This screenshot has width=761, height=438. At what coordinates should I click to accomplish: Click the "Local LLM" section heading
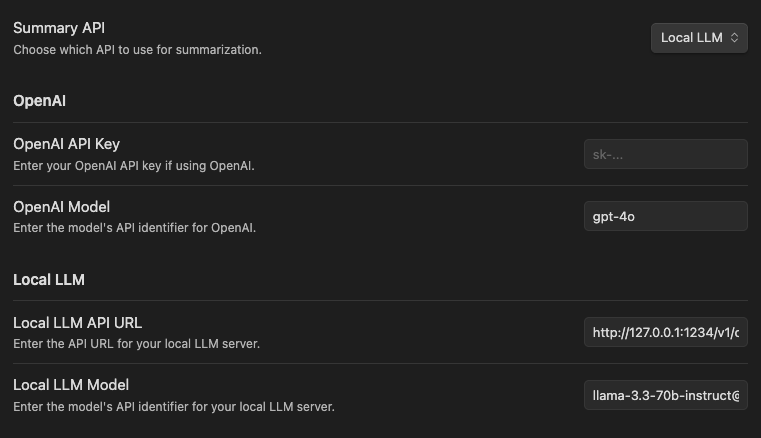(49, 280)
